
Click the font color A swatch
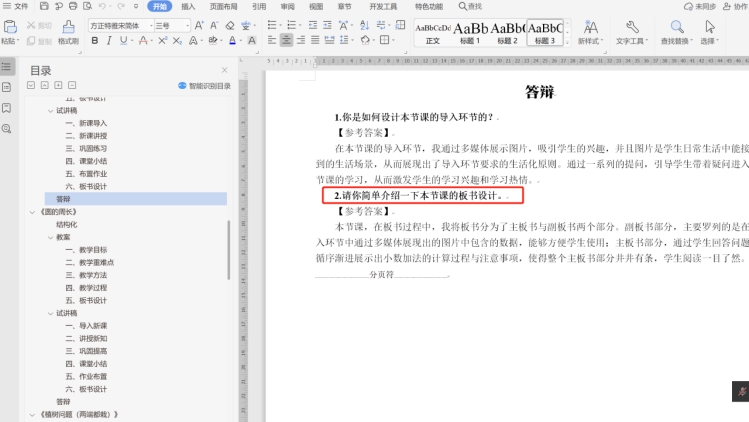click(233, 41)
